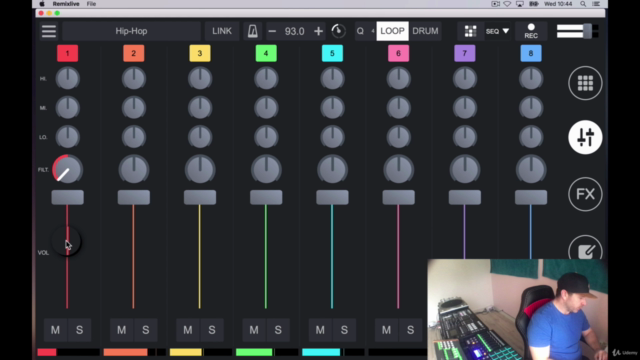The height and width of the screenshot is (360, 640).
Task: Open the SEQ dropdown arrow
Action: (x=506, y=31)
